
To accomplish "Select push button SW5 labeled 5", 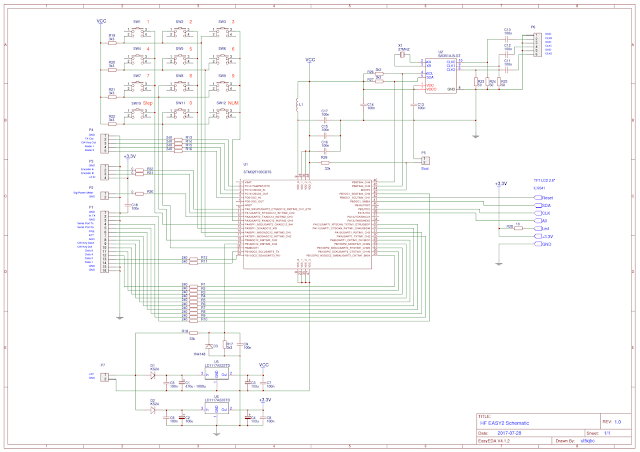I will coord(180,59).
